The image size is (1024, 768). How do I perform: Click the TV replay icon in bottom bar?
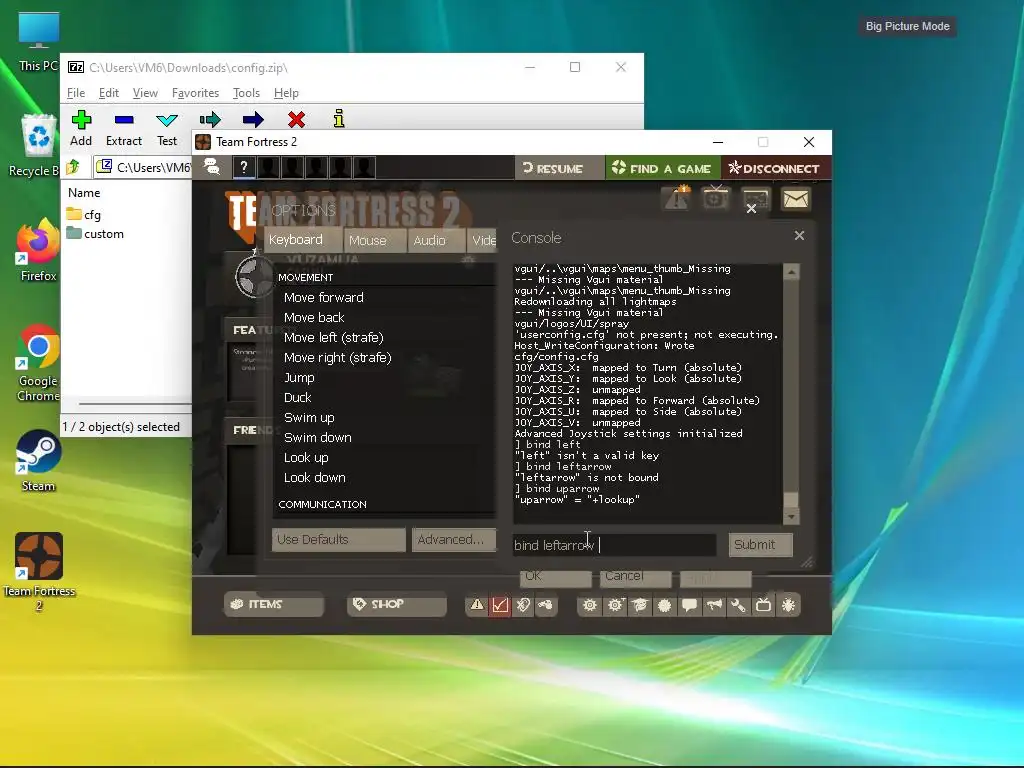point(763,605)
